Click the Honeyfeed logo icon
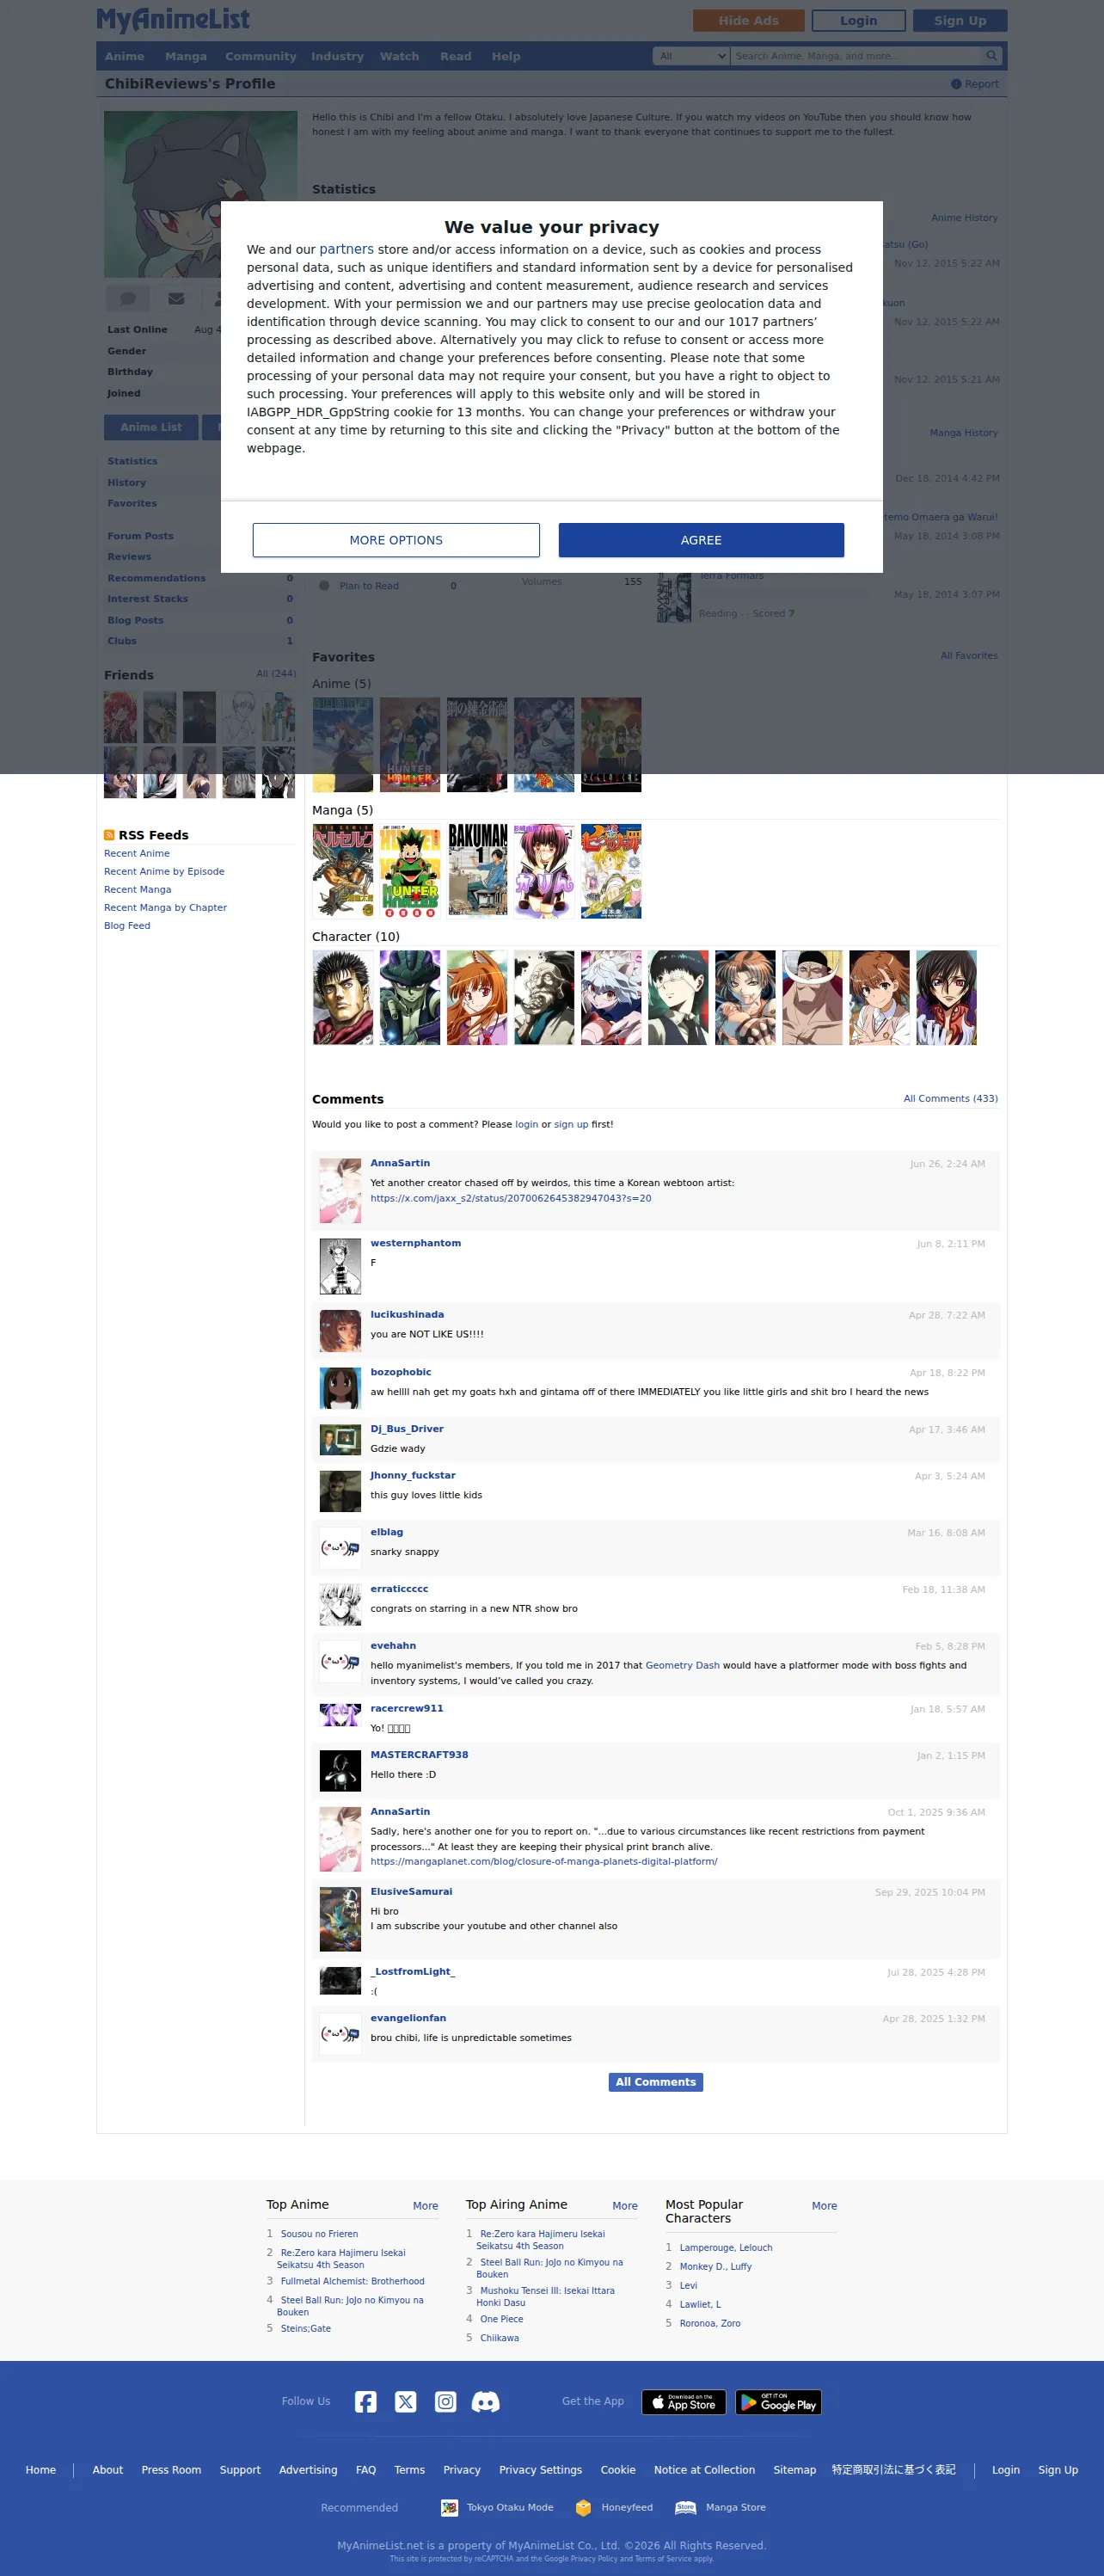The image size is (1104, 2576). coord(583,2507)
